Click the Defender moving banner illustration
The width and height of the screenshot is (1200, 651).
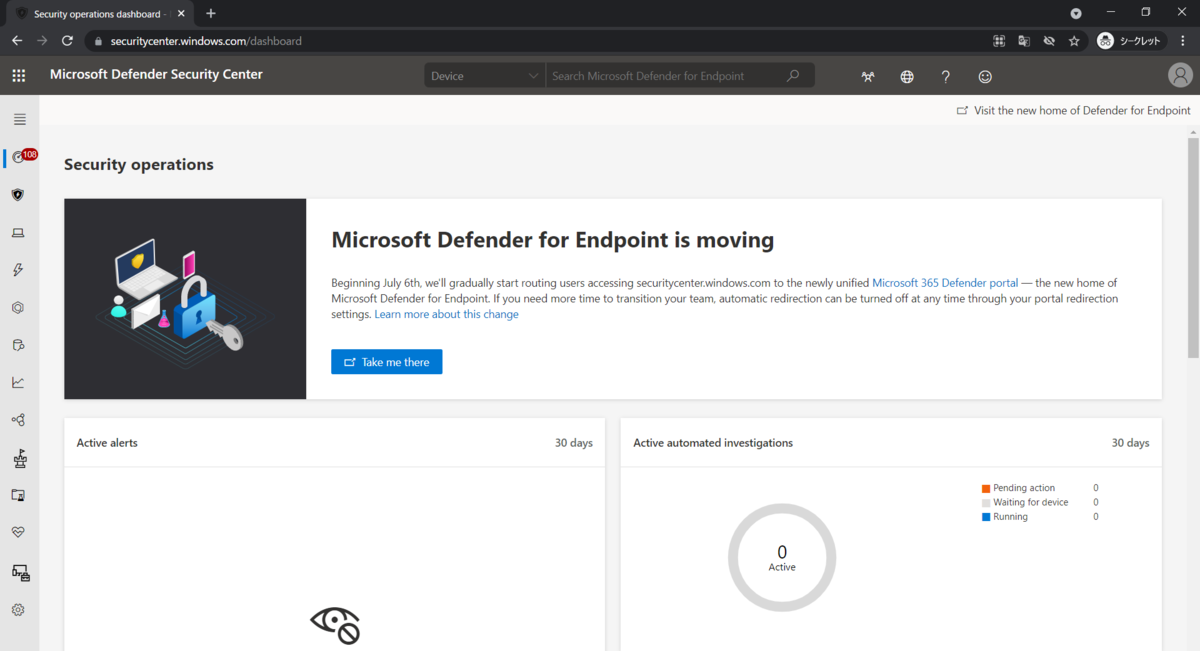(x=185, y=299)
